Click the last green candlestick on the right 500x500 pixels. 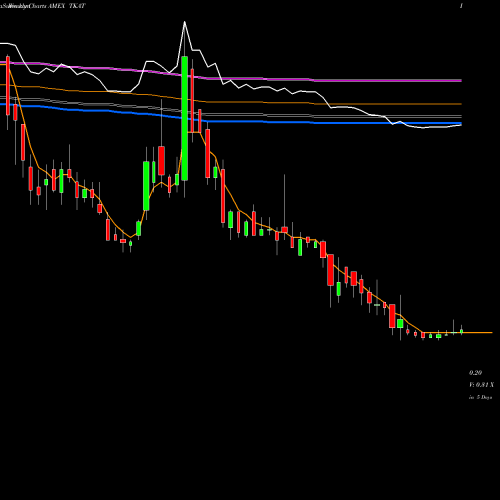(461, 331)
